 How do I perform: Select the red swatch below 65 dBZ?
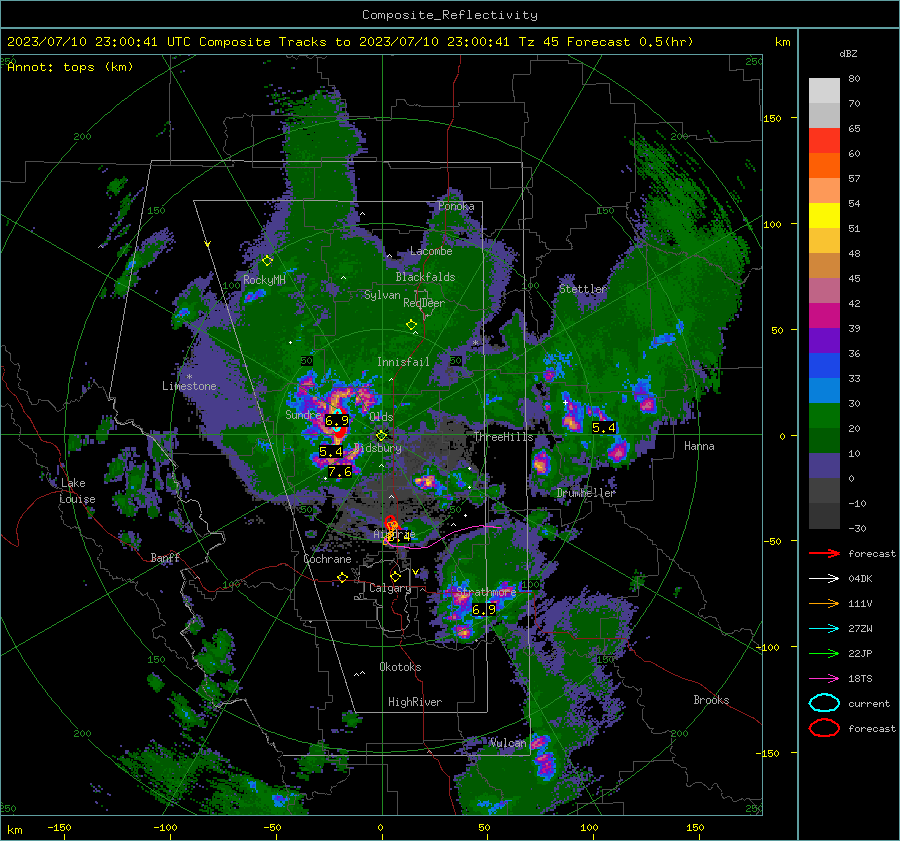pos(824,140)
